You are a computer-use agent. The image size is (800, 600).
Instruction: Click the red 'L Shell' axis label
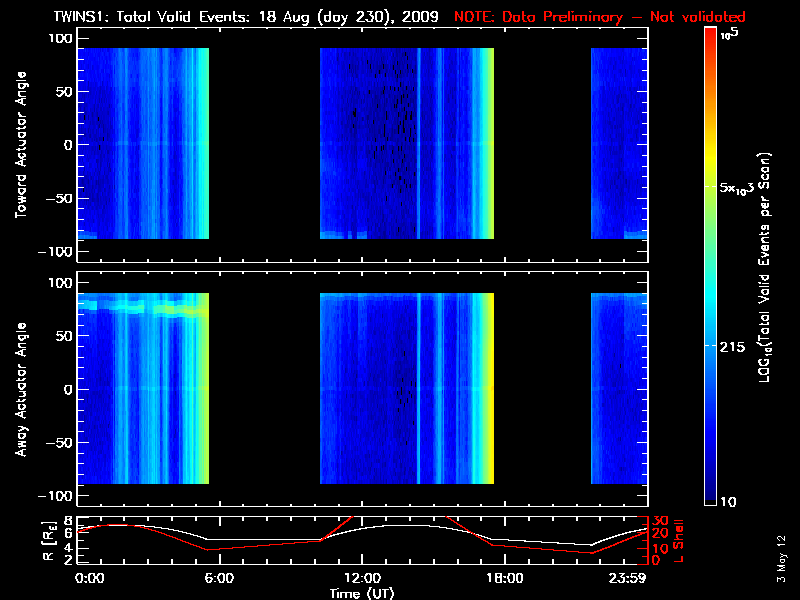678,541
